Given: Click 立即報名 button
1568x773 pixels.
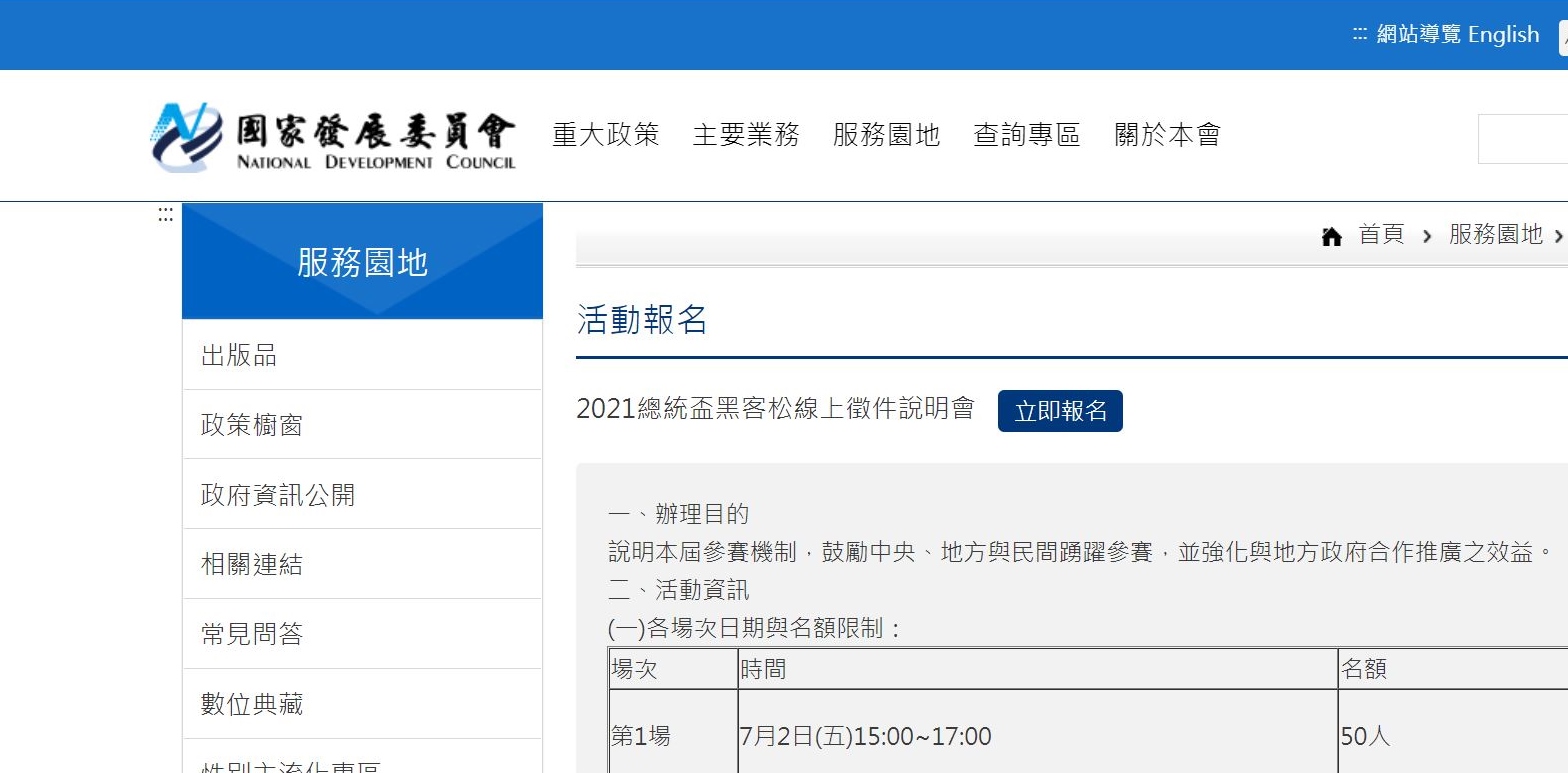Looking at the screenshot, I should pyautogui.click(x=1060, y=411).
